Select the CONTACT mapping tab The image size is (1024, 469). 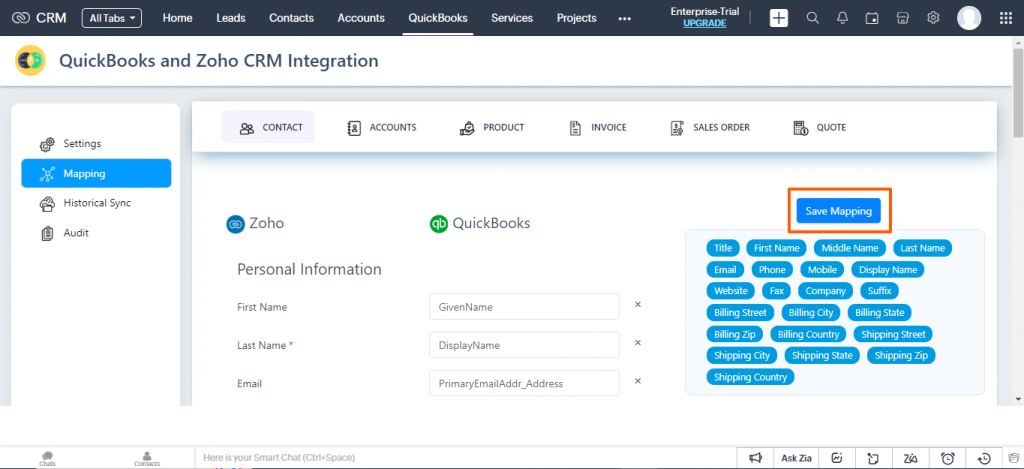(x=268, y=127)
